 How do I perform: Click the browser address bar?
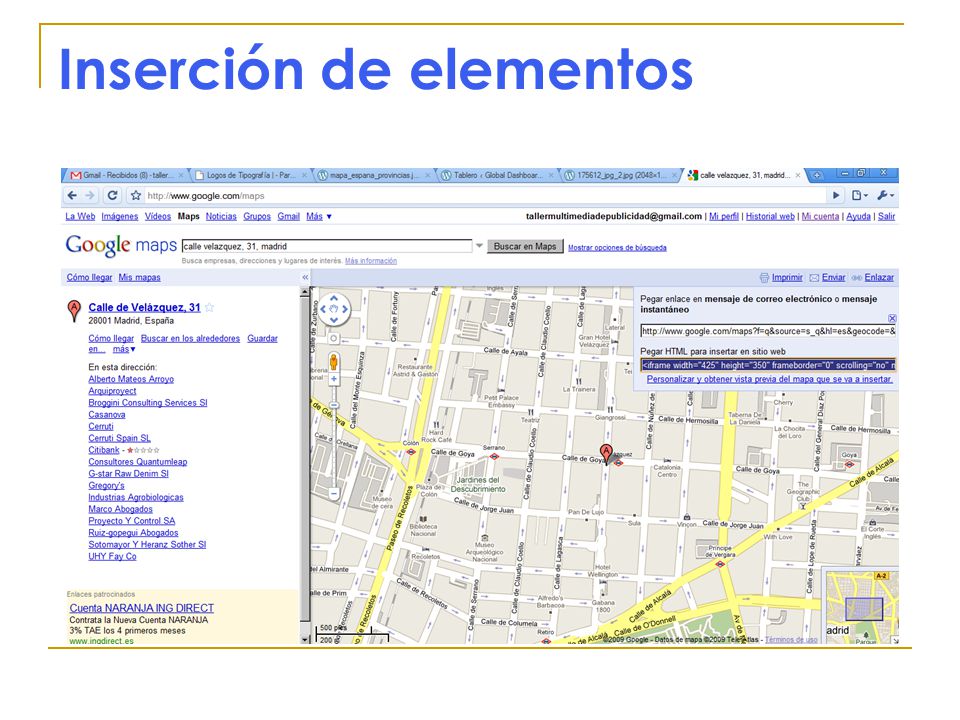tap(484, 196)
